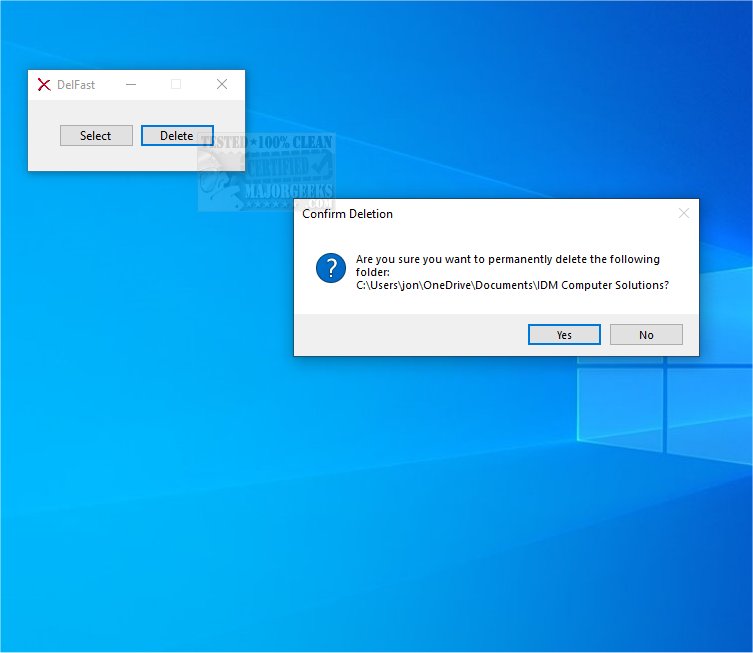Click the folder path IDM Computer Solutions text
The image size is (753, 653).
(512, 285)
